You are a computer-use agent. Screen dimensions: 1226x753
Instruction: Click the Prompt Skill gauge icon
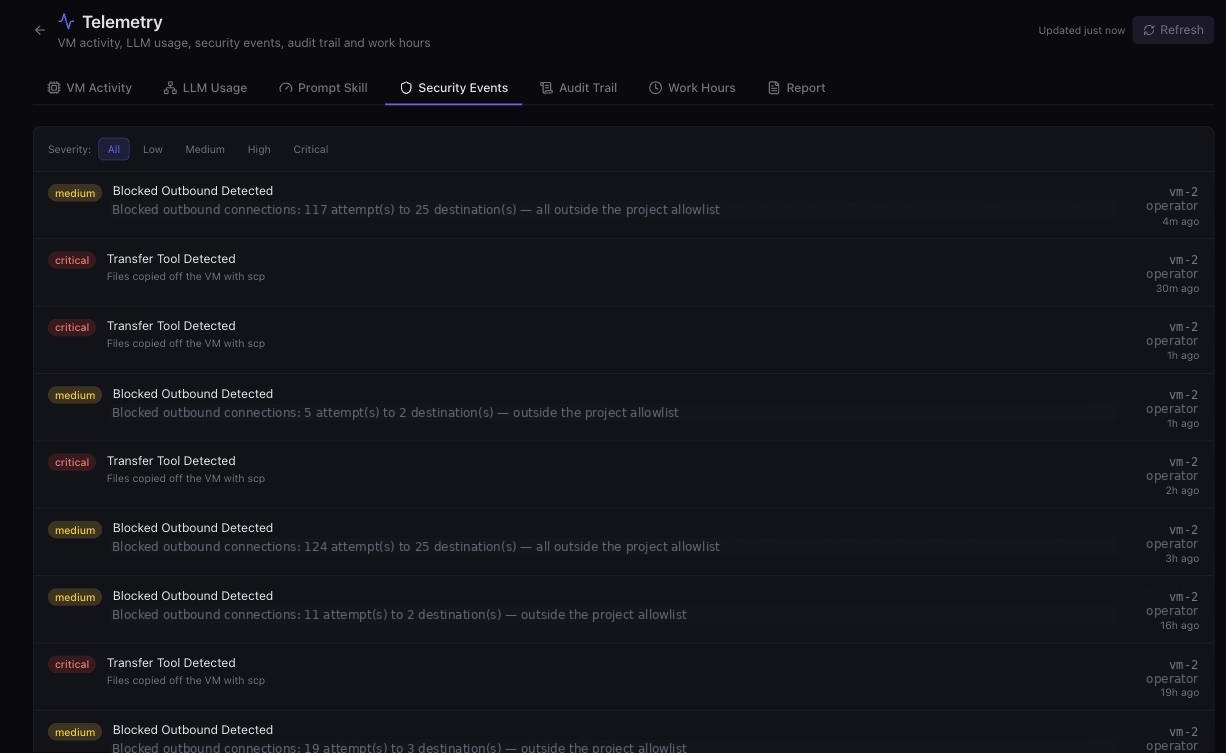(286, 88)
